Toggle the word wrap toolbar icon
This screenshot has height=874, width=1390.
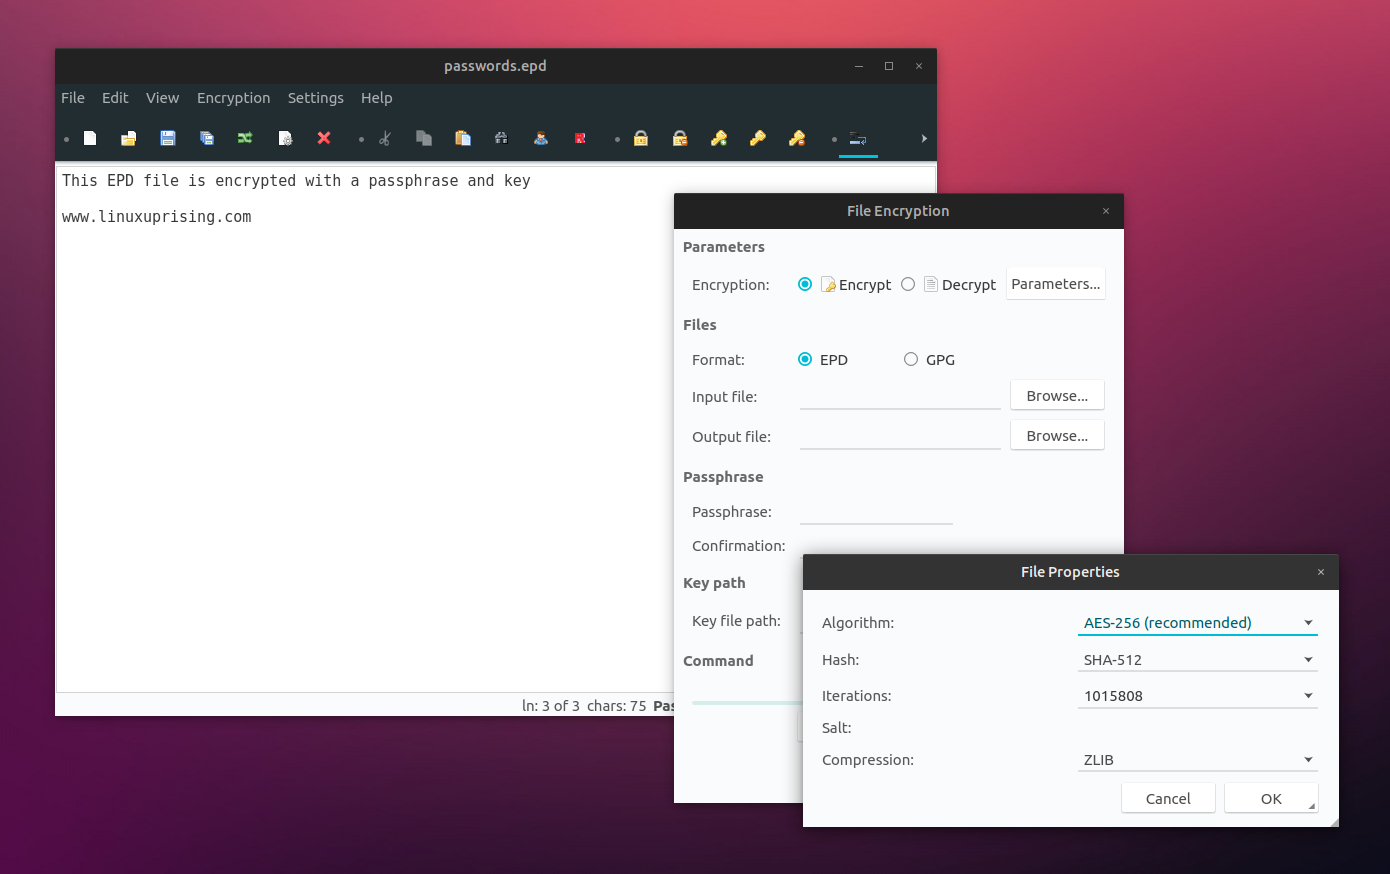(858, 138)
